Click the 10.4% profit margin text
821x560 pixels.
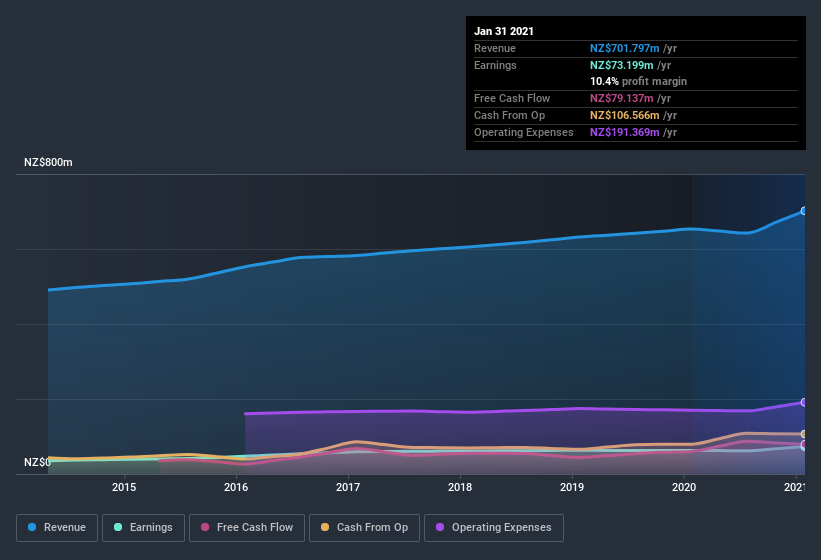pos(638,81)
